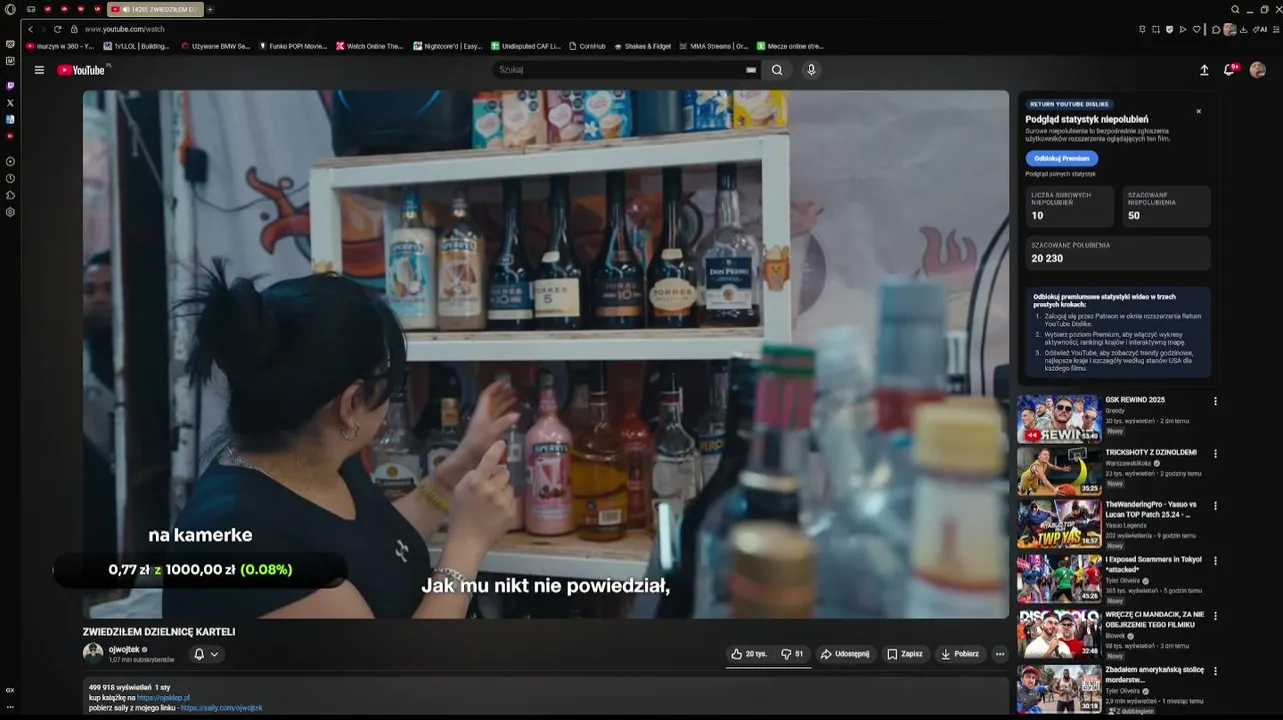Open the YouTube upload/create icon
The height and width of the screenshot is (720, 1283).
(x=1204, y=70)
